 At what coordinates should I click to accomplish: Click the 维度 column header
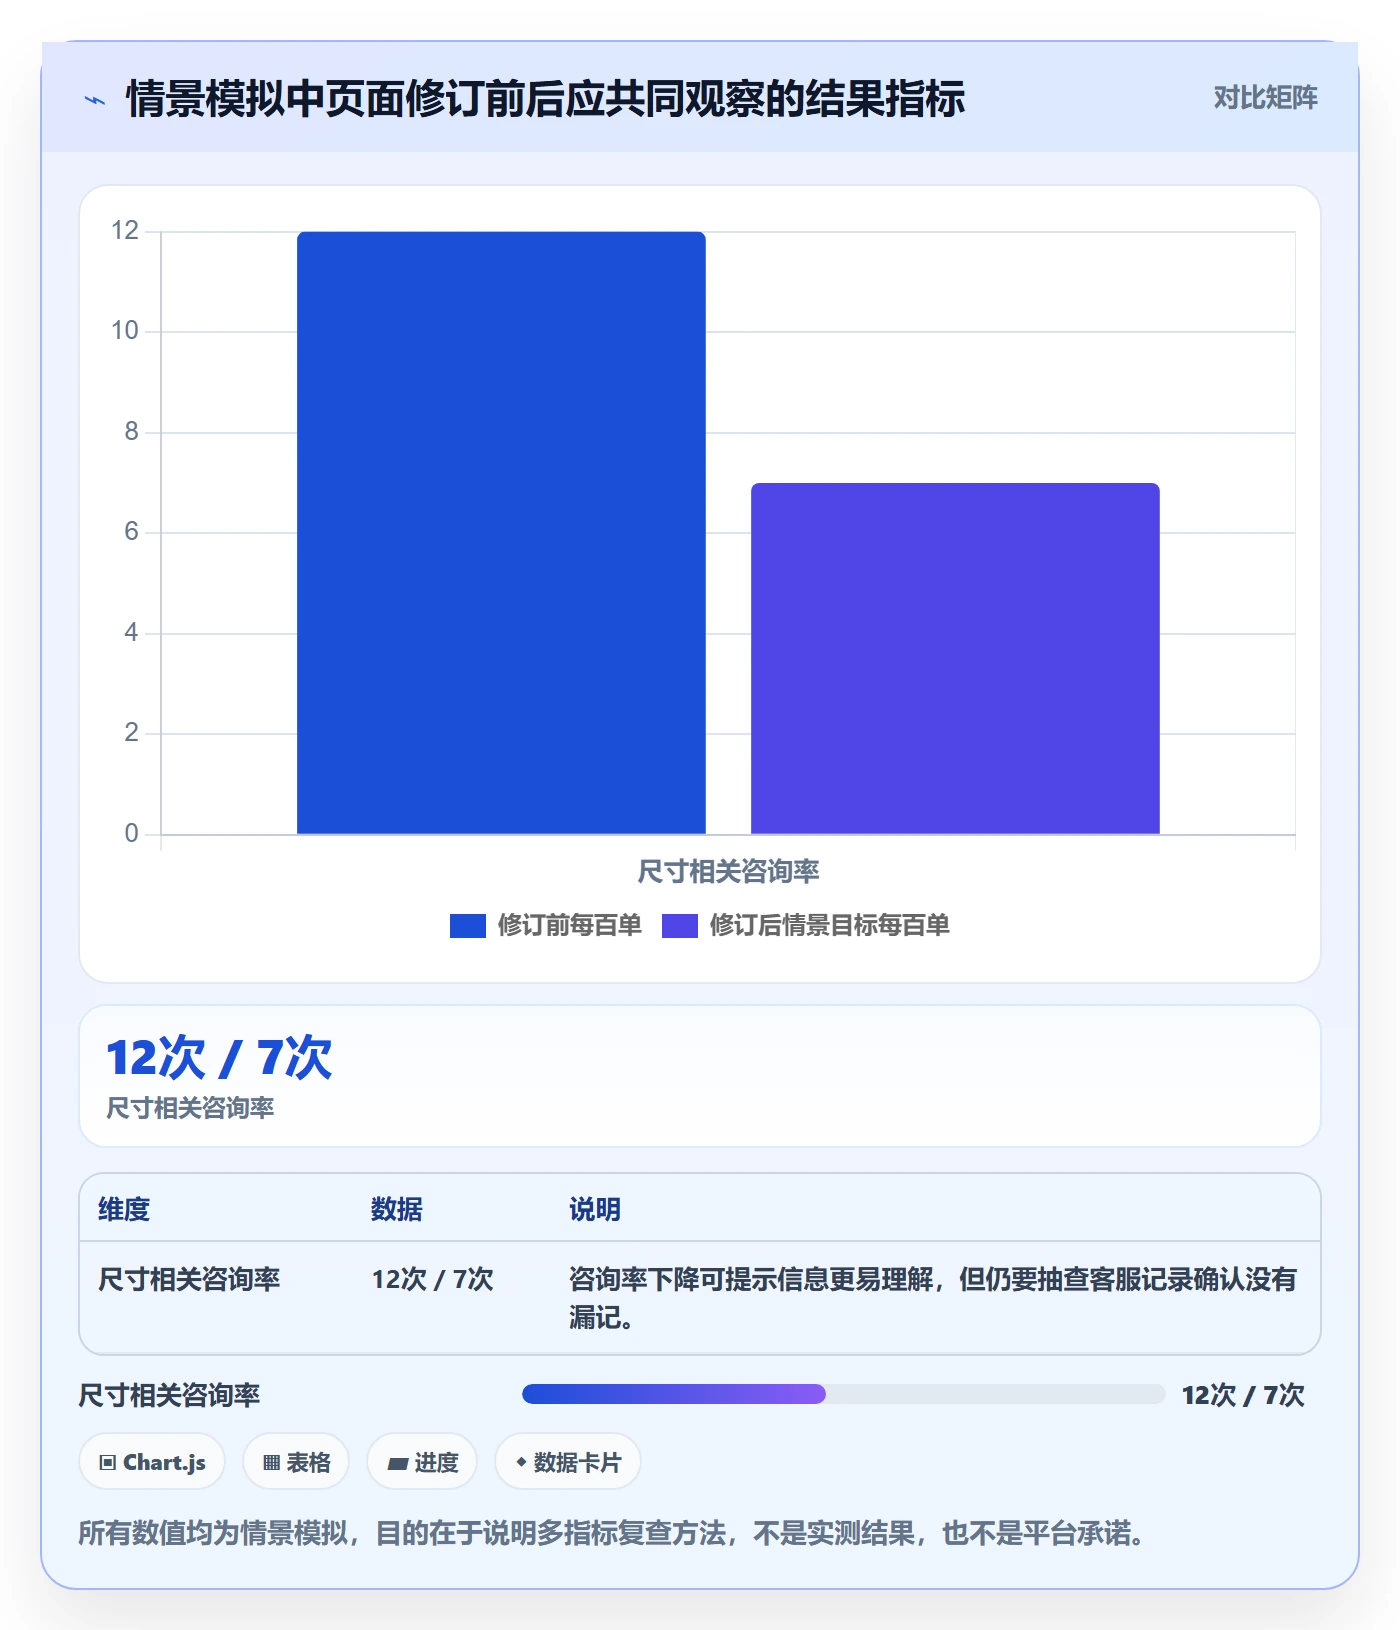coord(124,1209)
